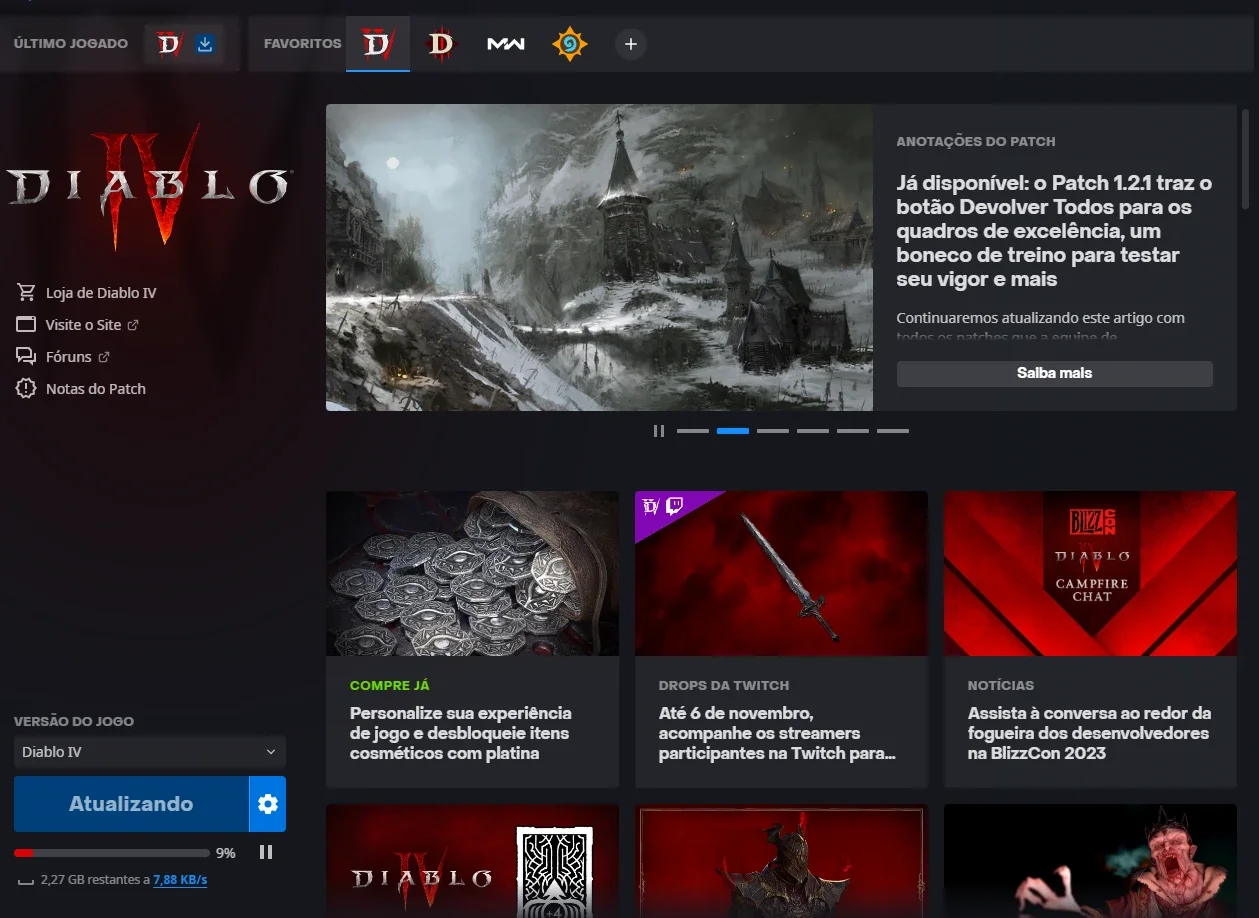Image resolution: width=1259 pixels, height=918 pixels.
Task: Open game settings gear beside Atualizando
Action: 267,804
